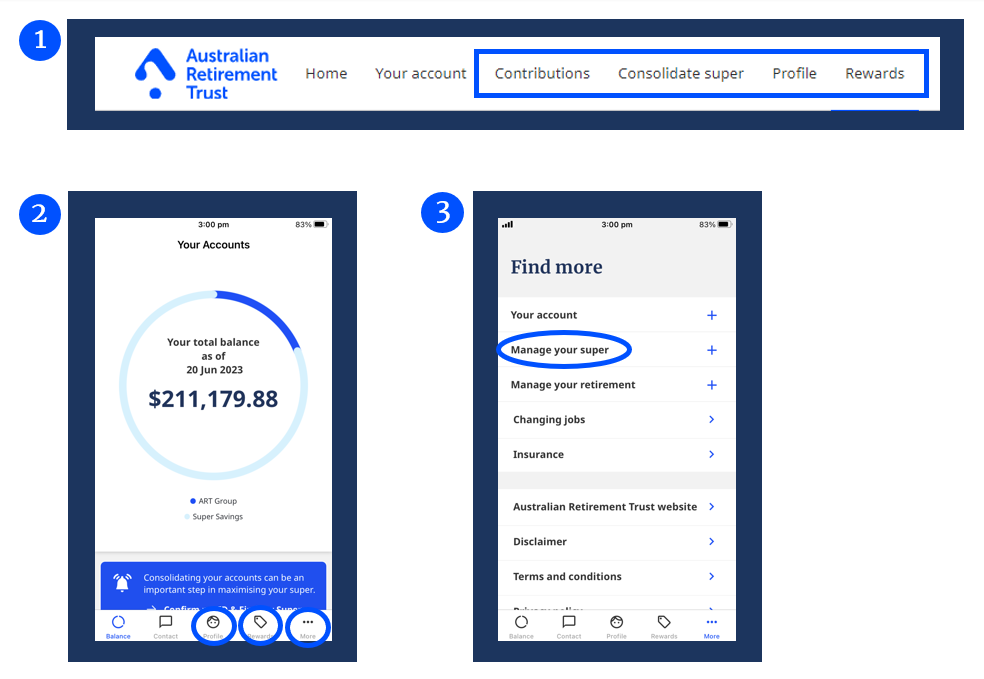Click battery icon on Find more screen

coord(724,225)
